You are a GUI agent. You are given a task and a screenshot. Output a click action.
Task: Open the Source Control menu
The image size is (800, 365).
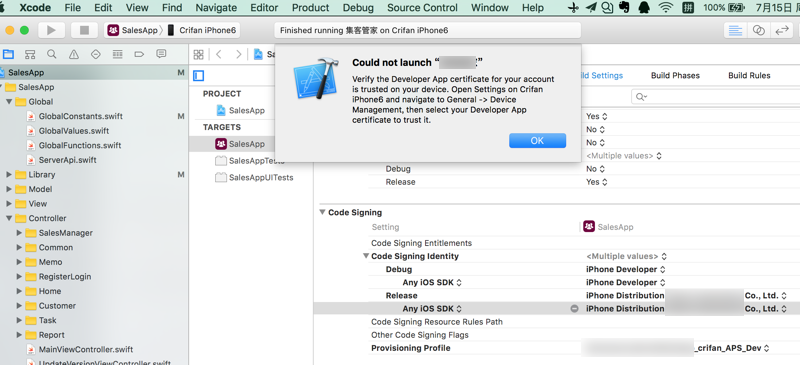422,8
